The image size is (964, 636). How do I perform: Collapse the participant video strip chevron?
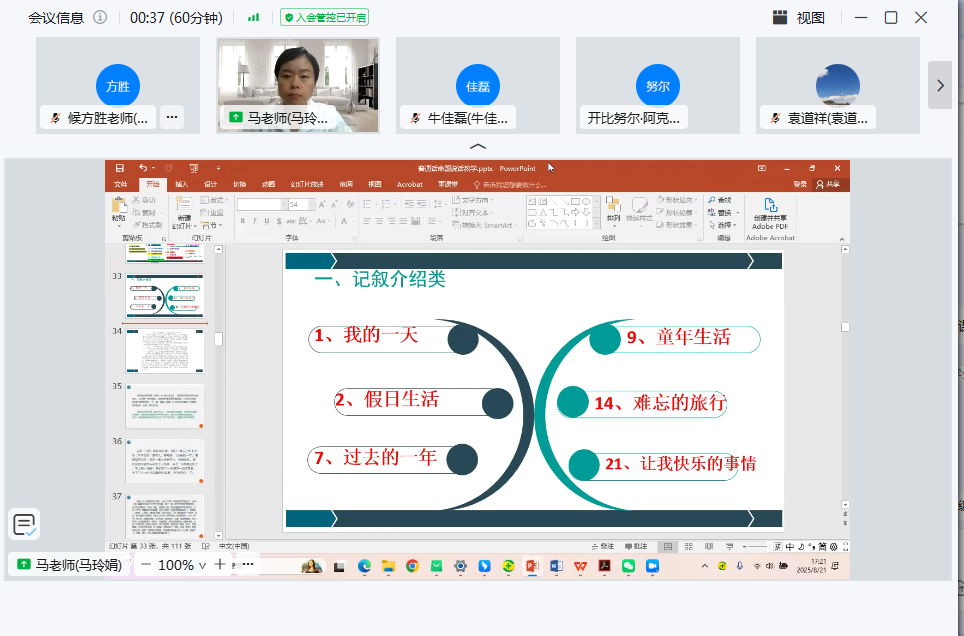tap(478, 146)
